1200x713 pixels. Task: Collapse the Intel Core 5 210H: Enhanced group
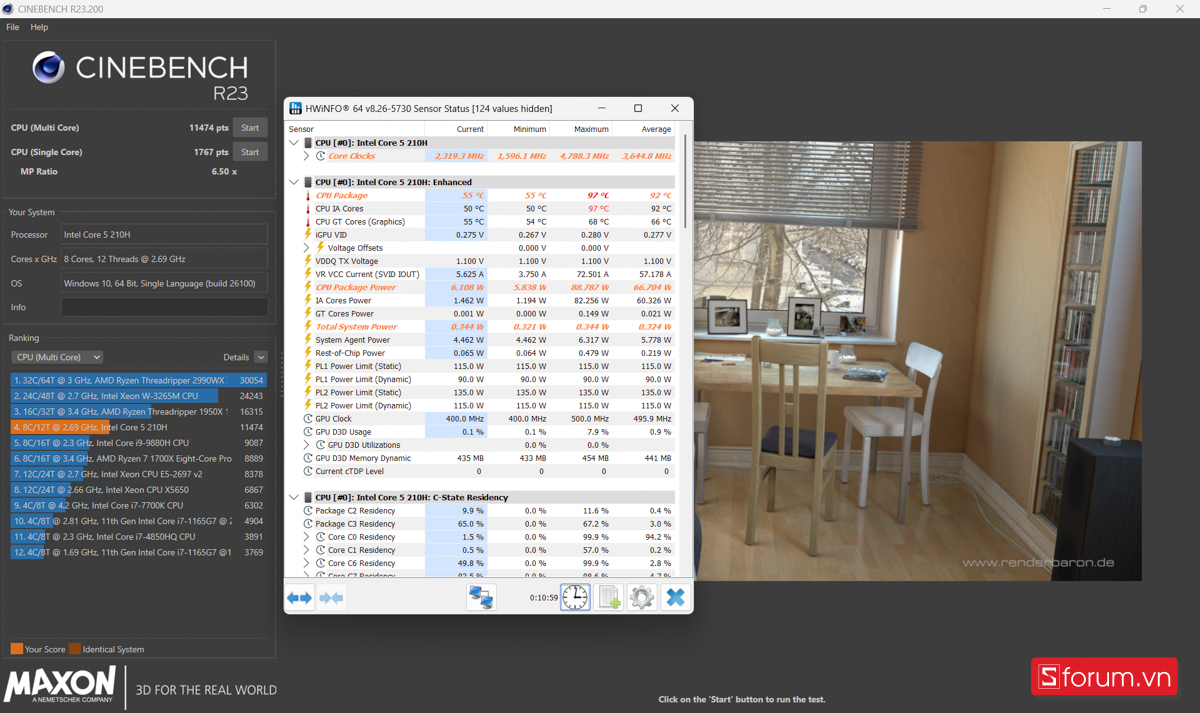(x=294, y=182)
